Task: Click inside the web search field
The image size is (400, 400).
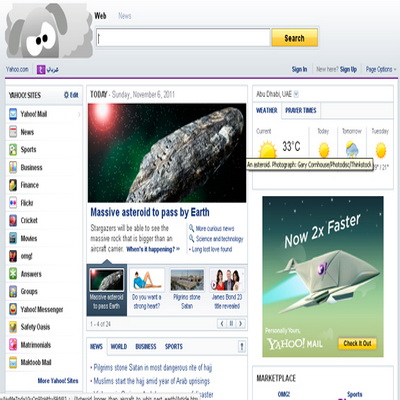Action: tap(183, 38)
